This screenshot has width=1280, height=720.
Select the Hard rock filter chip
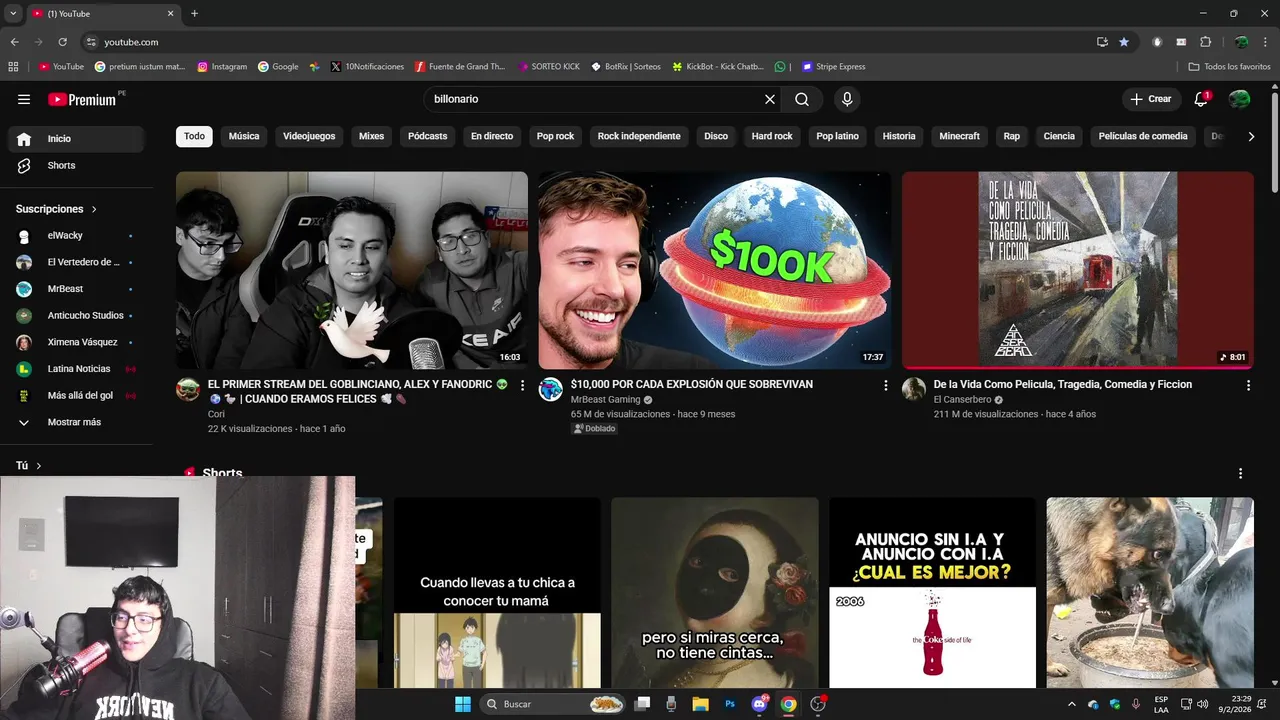(772, 136)
